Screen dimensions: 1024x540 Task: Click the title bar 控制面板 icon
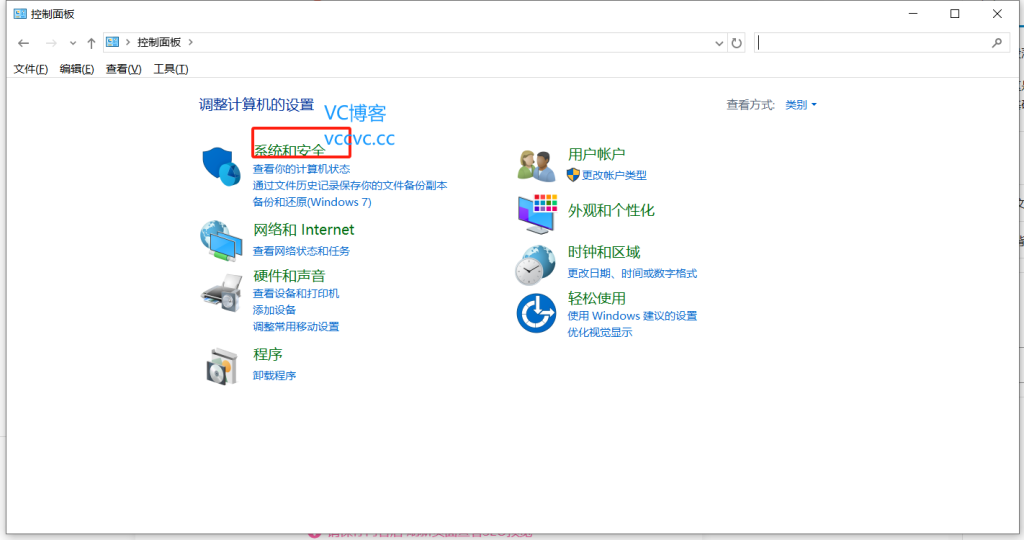[x=20, y=14]
